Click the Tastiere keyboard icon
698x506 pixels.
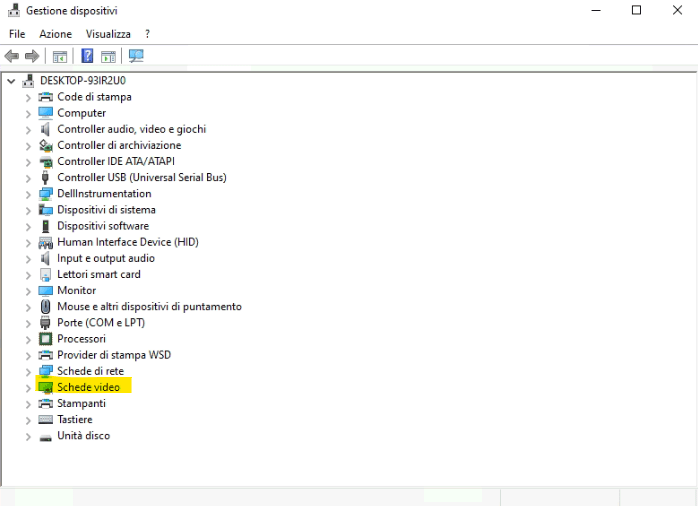tap(45, 419)
